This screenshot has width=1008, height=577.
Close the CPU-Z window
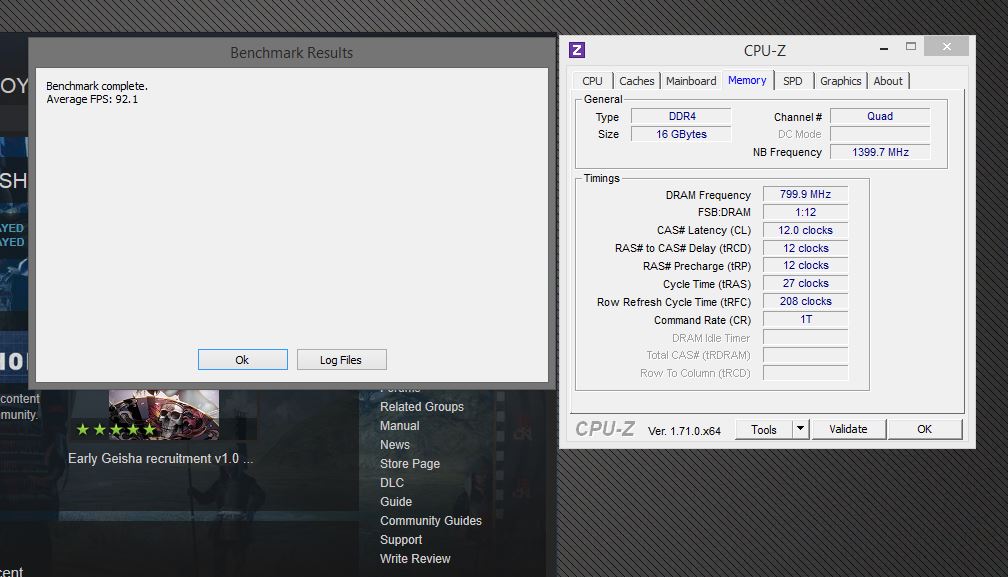(x=946, y=46)
